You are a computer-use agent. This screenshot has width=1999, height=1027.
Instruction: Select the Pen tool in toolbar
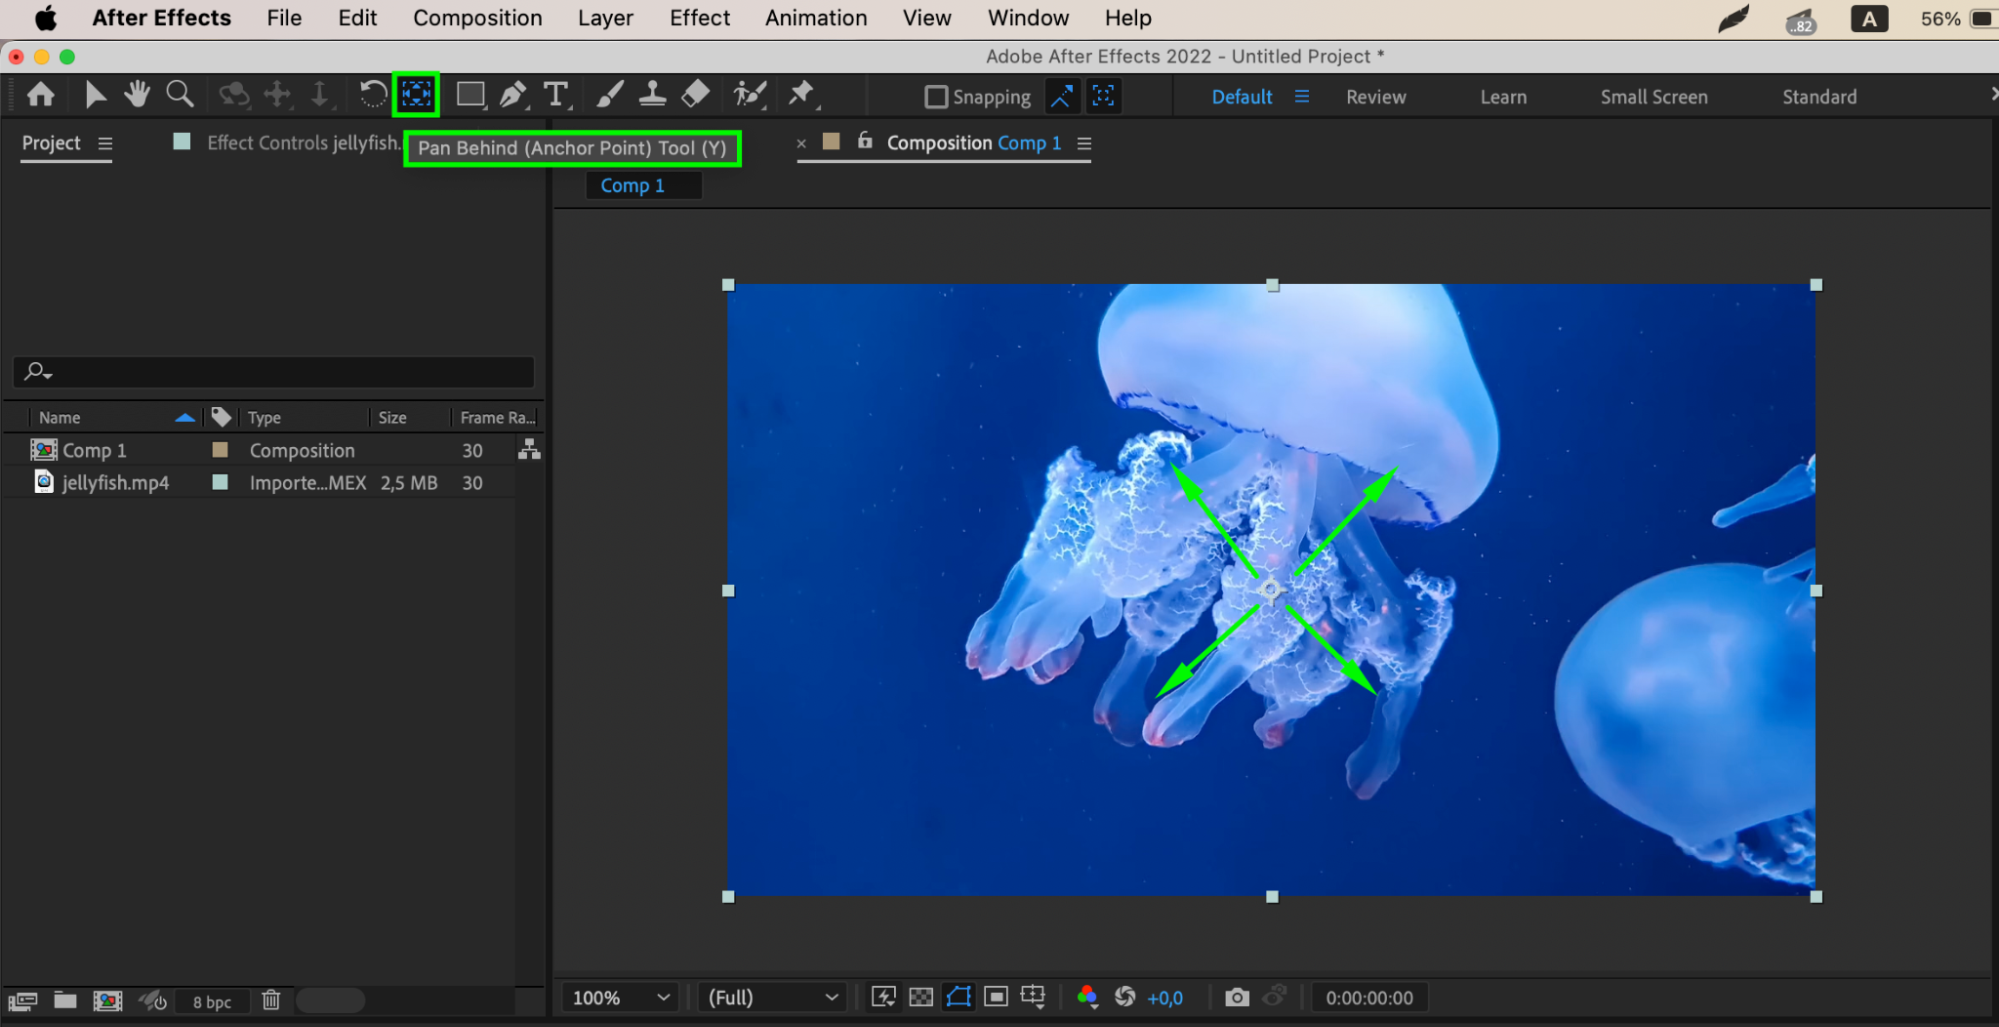click(x=512, y=95)
